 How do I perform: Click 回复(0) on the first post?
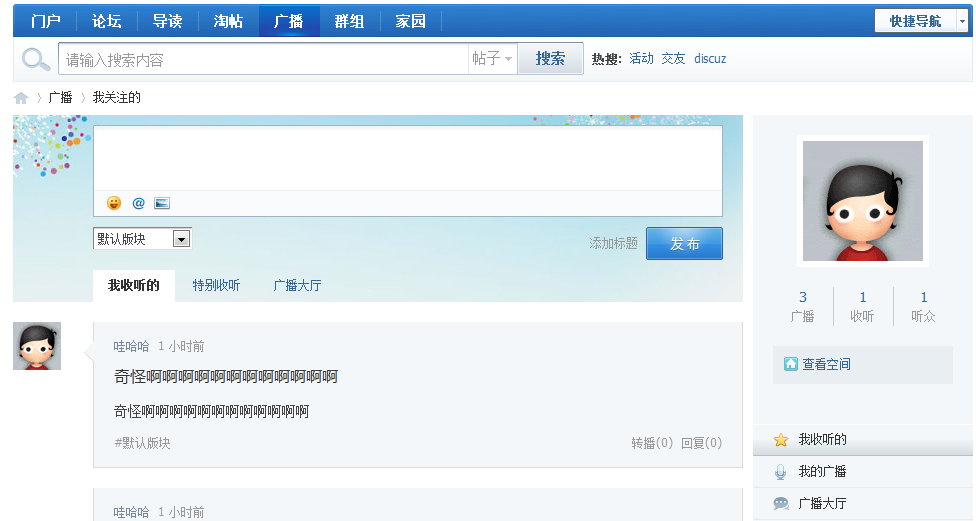[702, 443]
